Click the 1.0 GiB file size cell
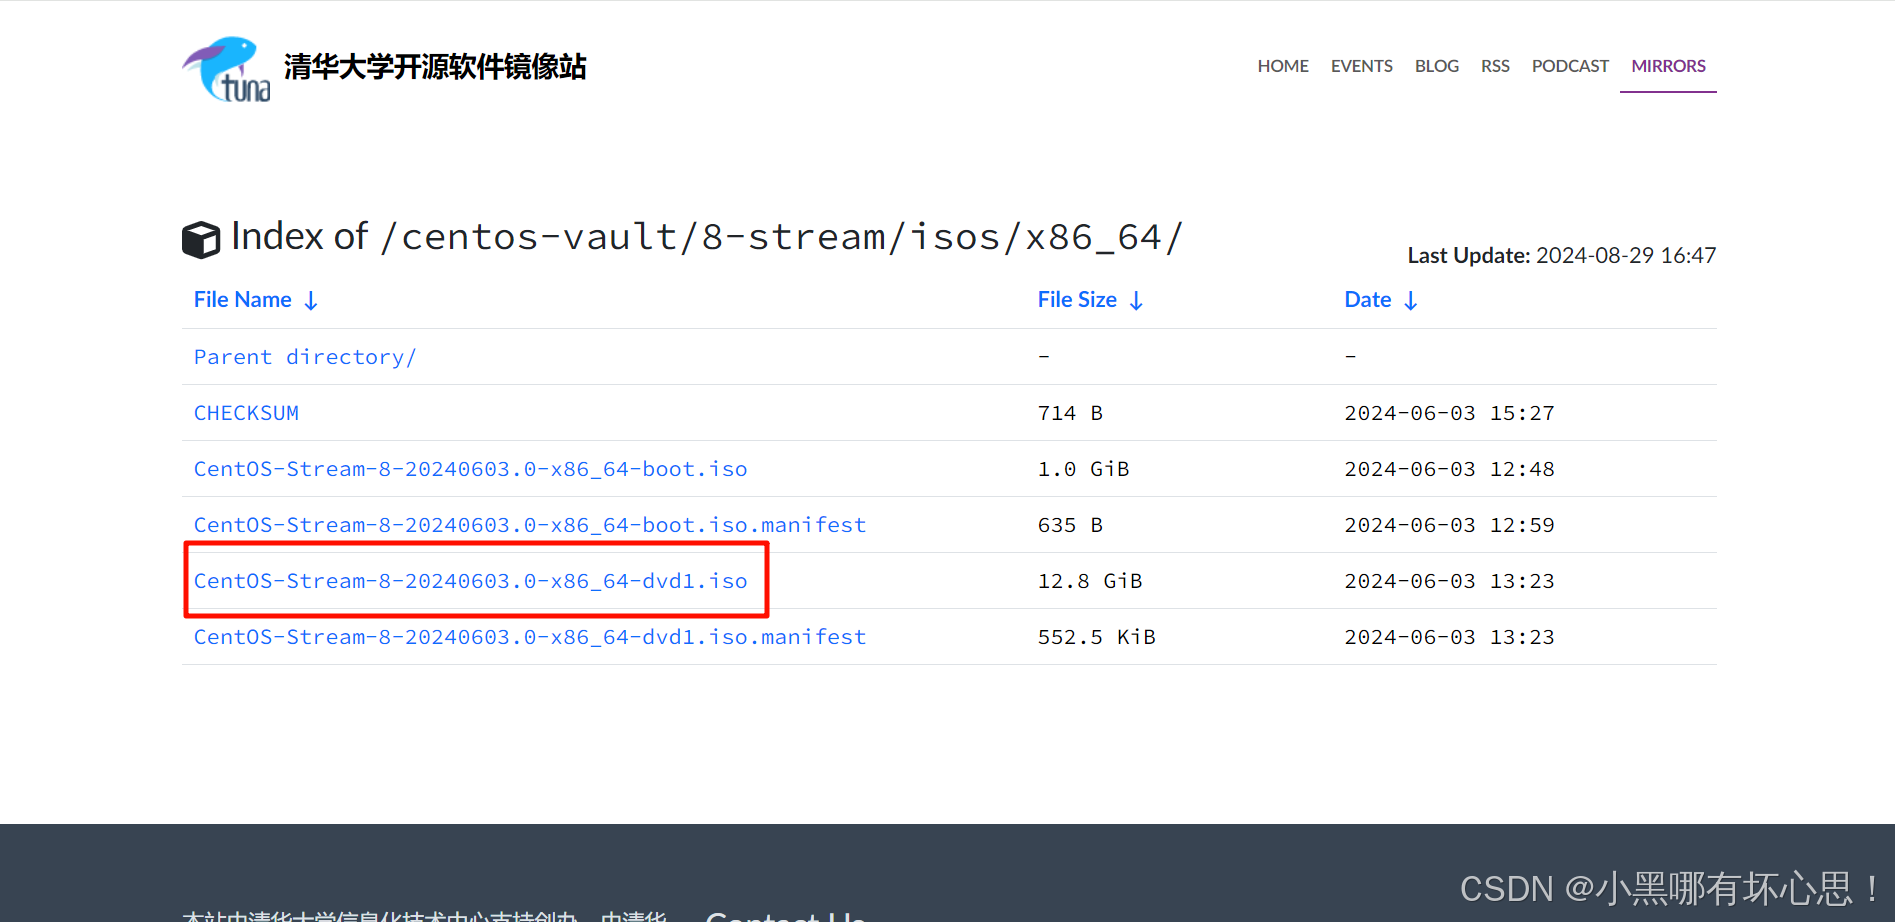The image size is (1895, 922). [1084, 469]
